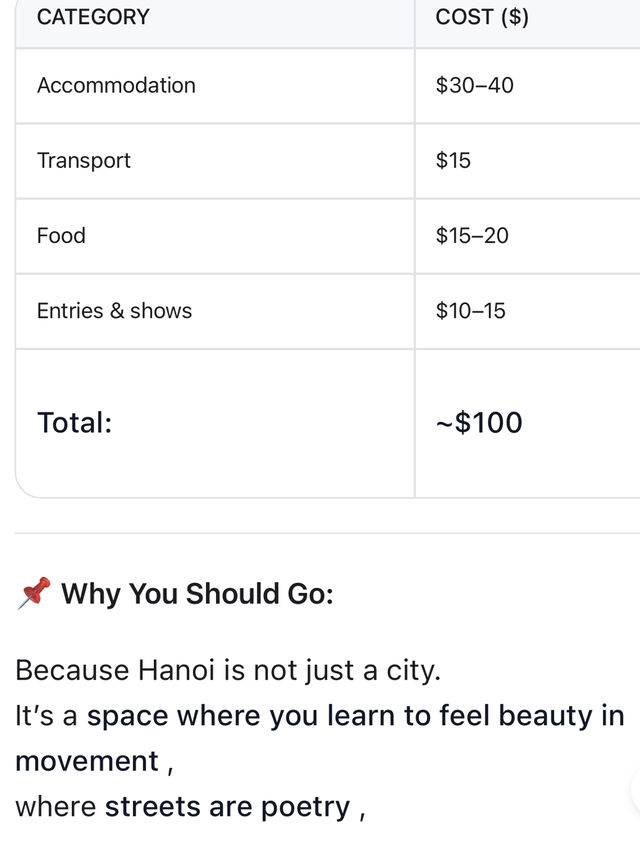Click the $15 transport cost value
This screenshot has height=852, width=640.
pos(453,160)
